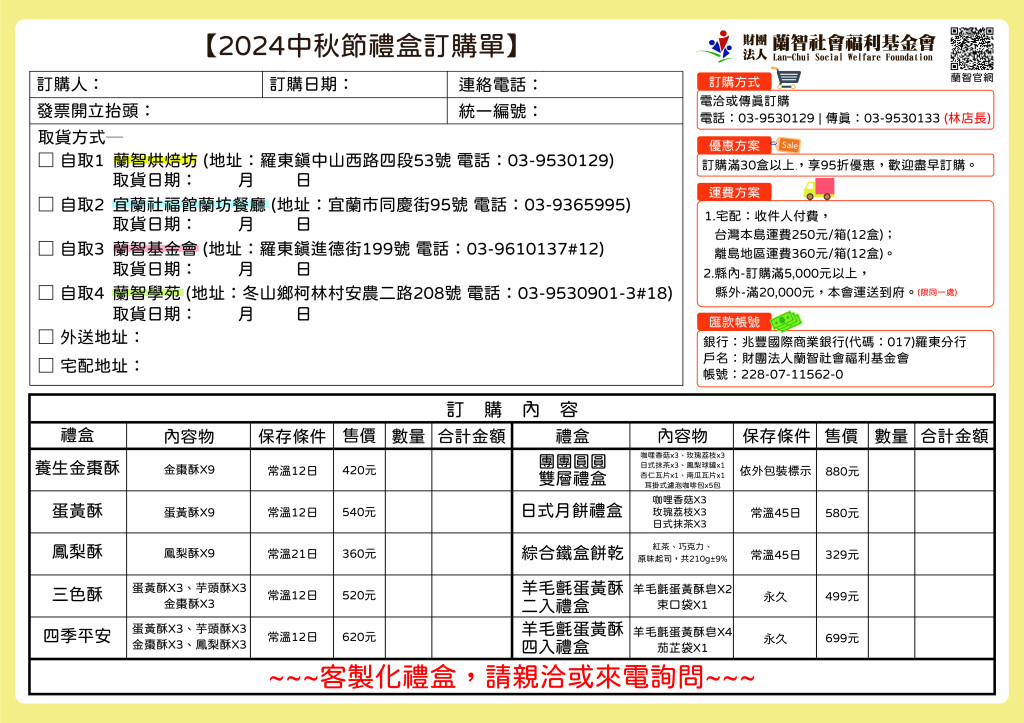Screen dimensions: 1024x723
Task: Click the 訂購人 field
Action: coord(146,84)
